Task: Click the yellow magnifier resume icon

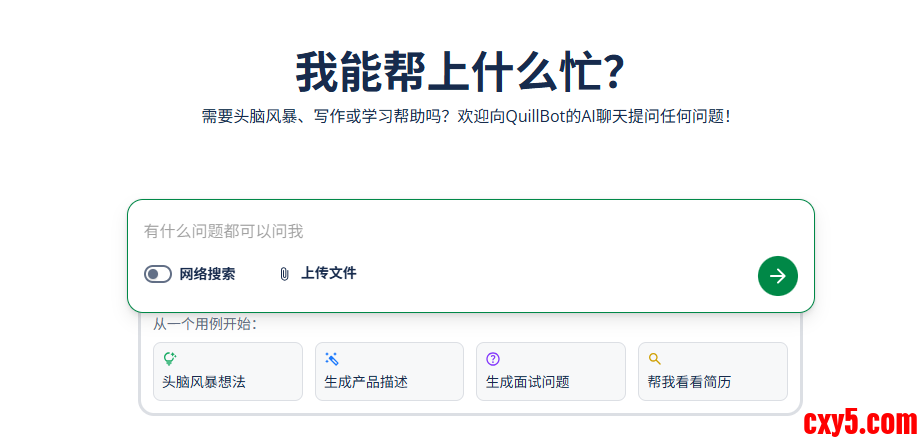Action: point(655,358)
